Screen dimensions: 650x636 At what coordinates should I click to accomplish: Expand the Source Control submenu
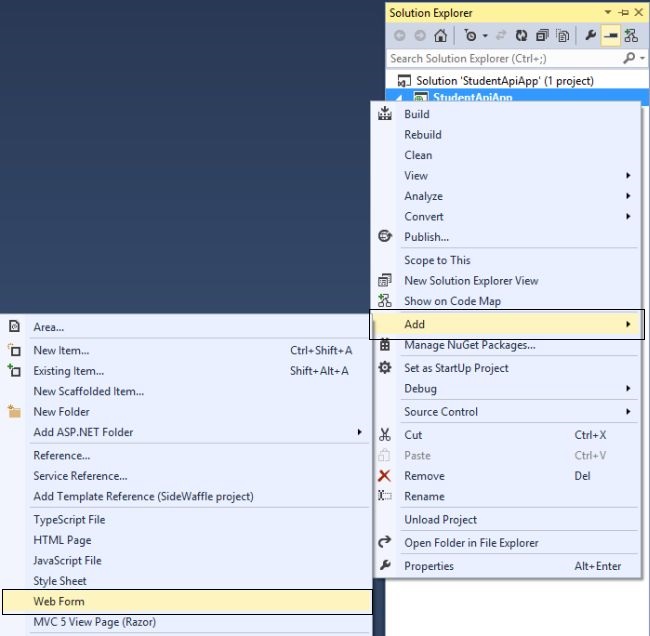pos(506,412)
